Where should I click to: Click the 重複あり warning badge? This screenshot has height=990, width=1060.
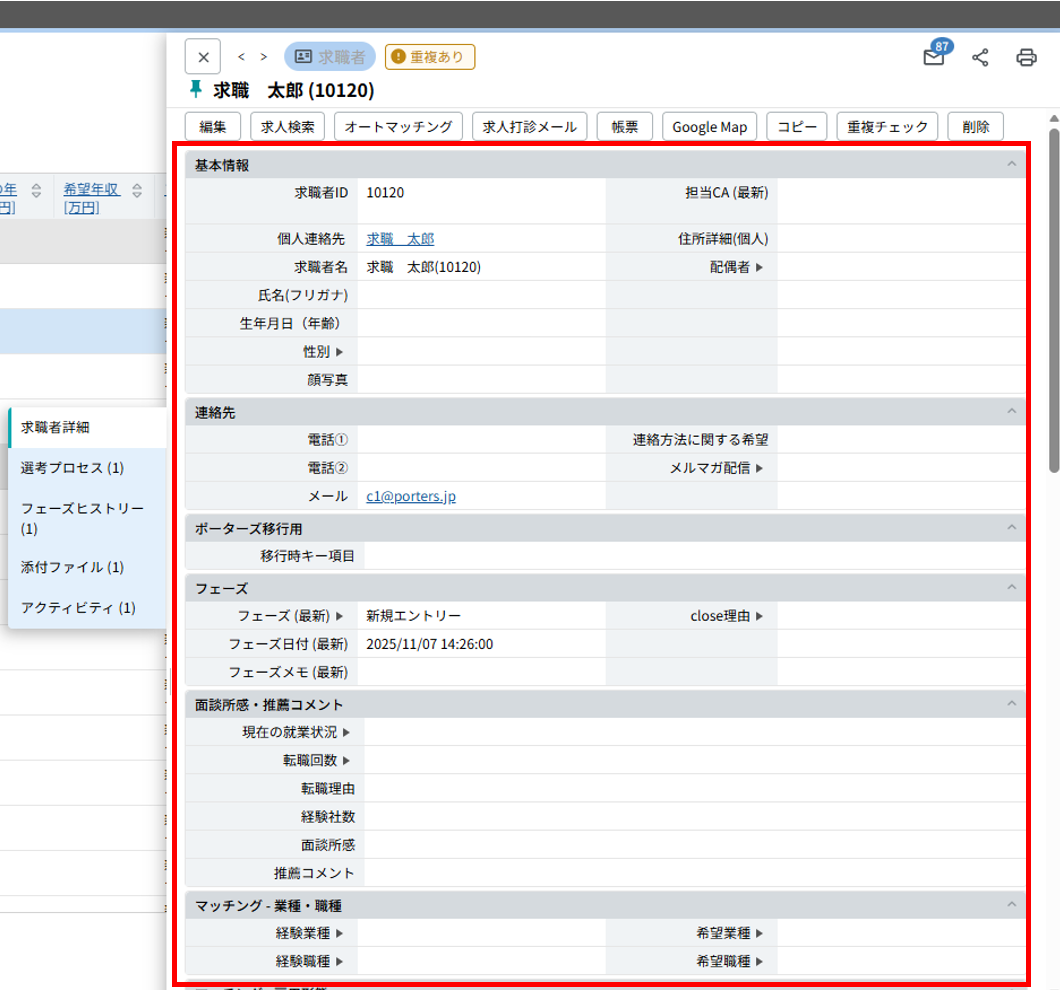click(x=430, y=57)
